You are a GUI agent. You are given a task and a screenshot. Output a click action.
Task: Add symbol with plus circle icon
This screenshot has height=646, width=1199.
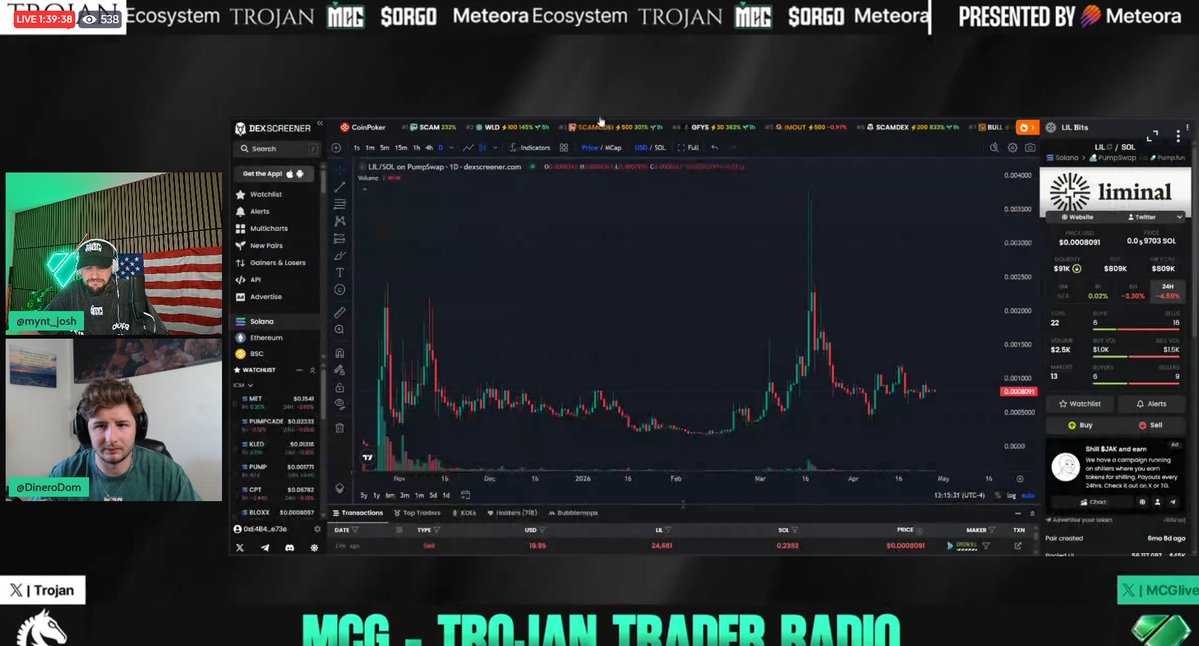pyautogui.click(x=336, y=148)
